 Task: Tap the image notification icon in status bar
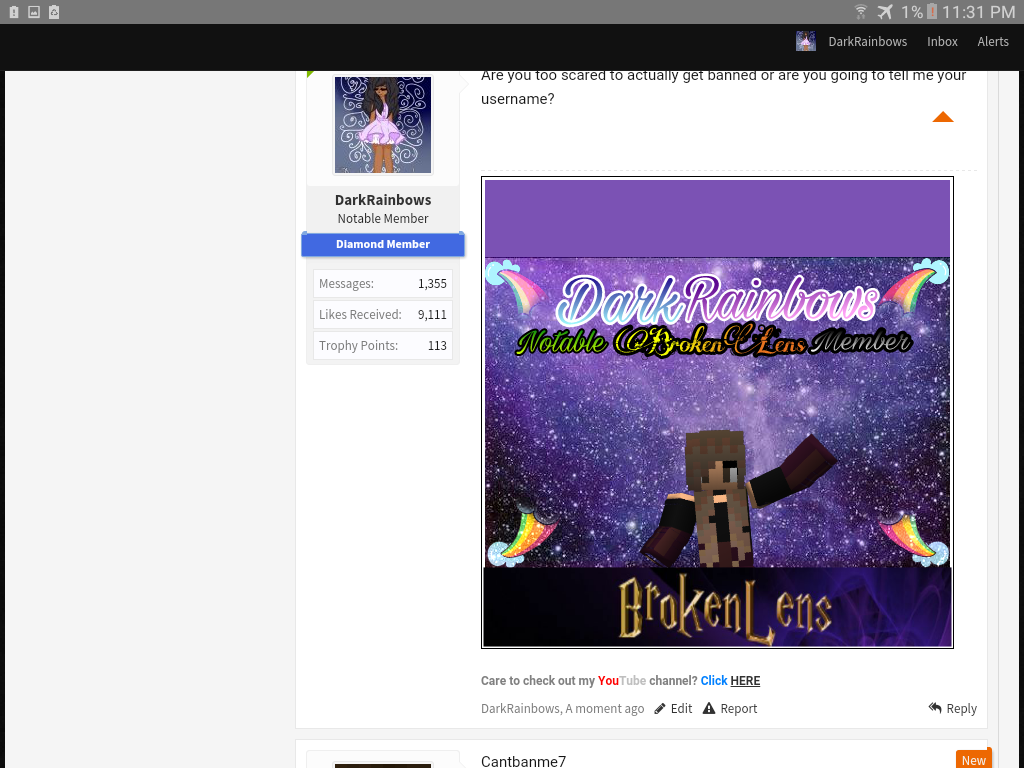click(x=34, y=12)
